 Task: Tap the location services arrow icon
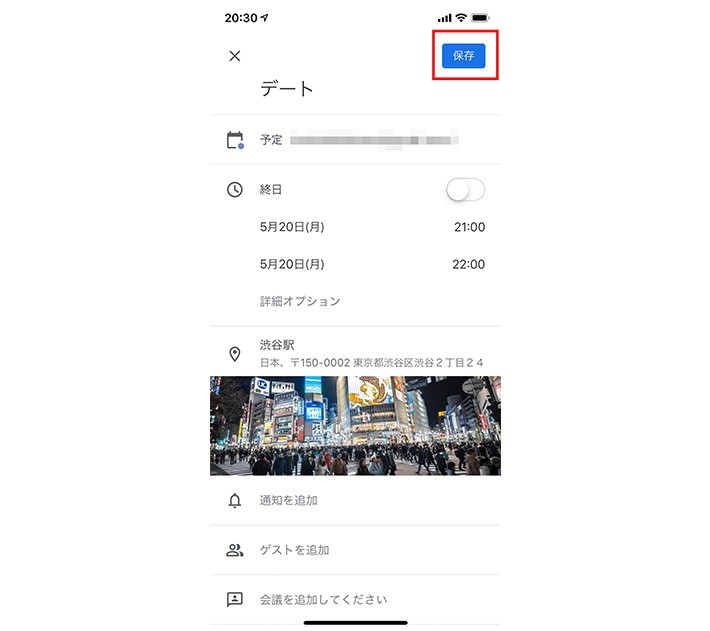coord(264,18)
